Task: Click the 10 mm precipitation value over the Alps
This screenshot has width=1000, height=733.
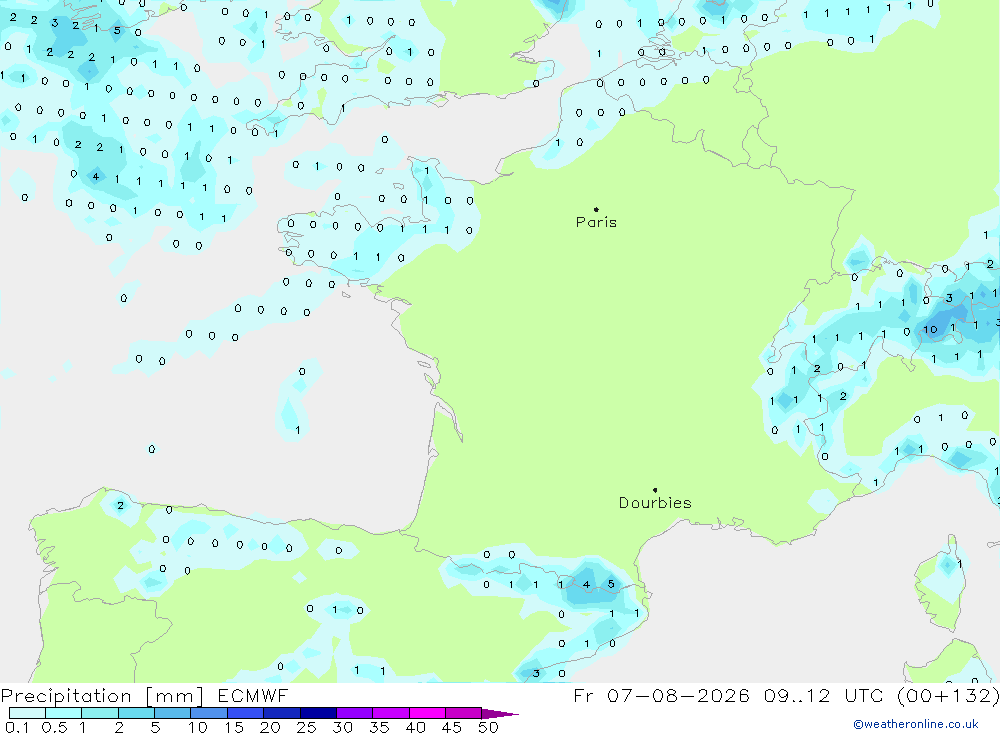Action: tap(930, 330)
